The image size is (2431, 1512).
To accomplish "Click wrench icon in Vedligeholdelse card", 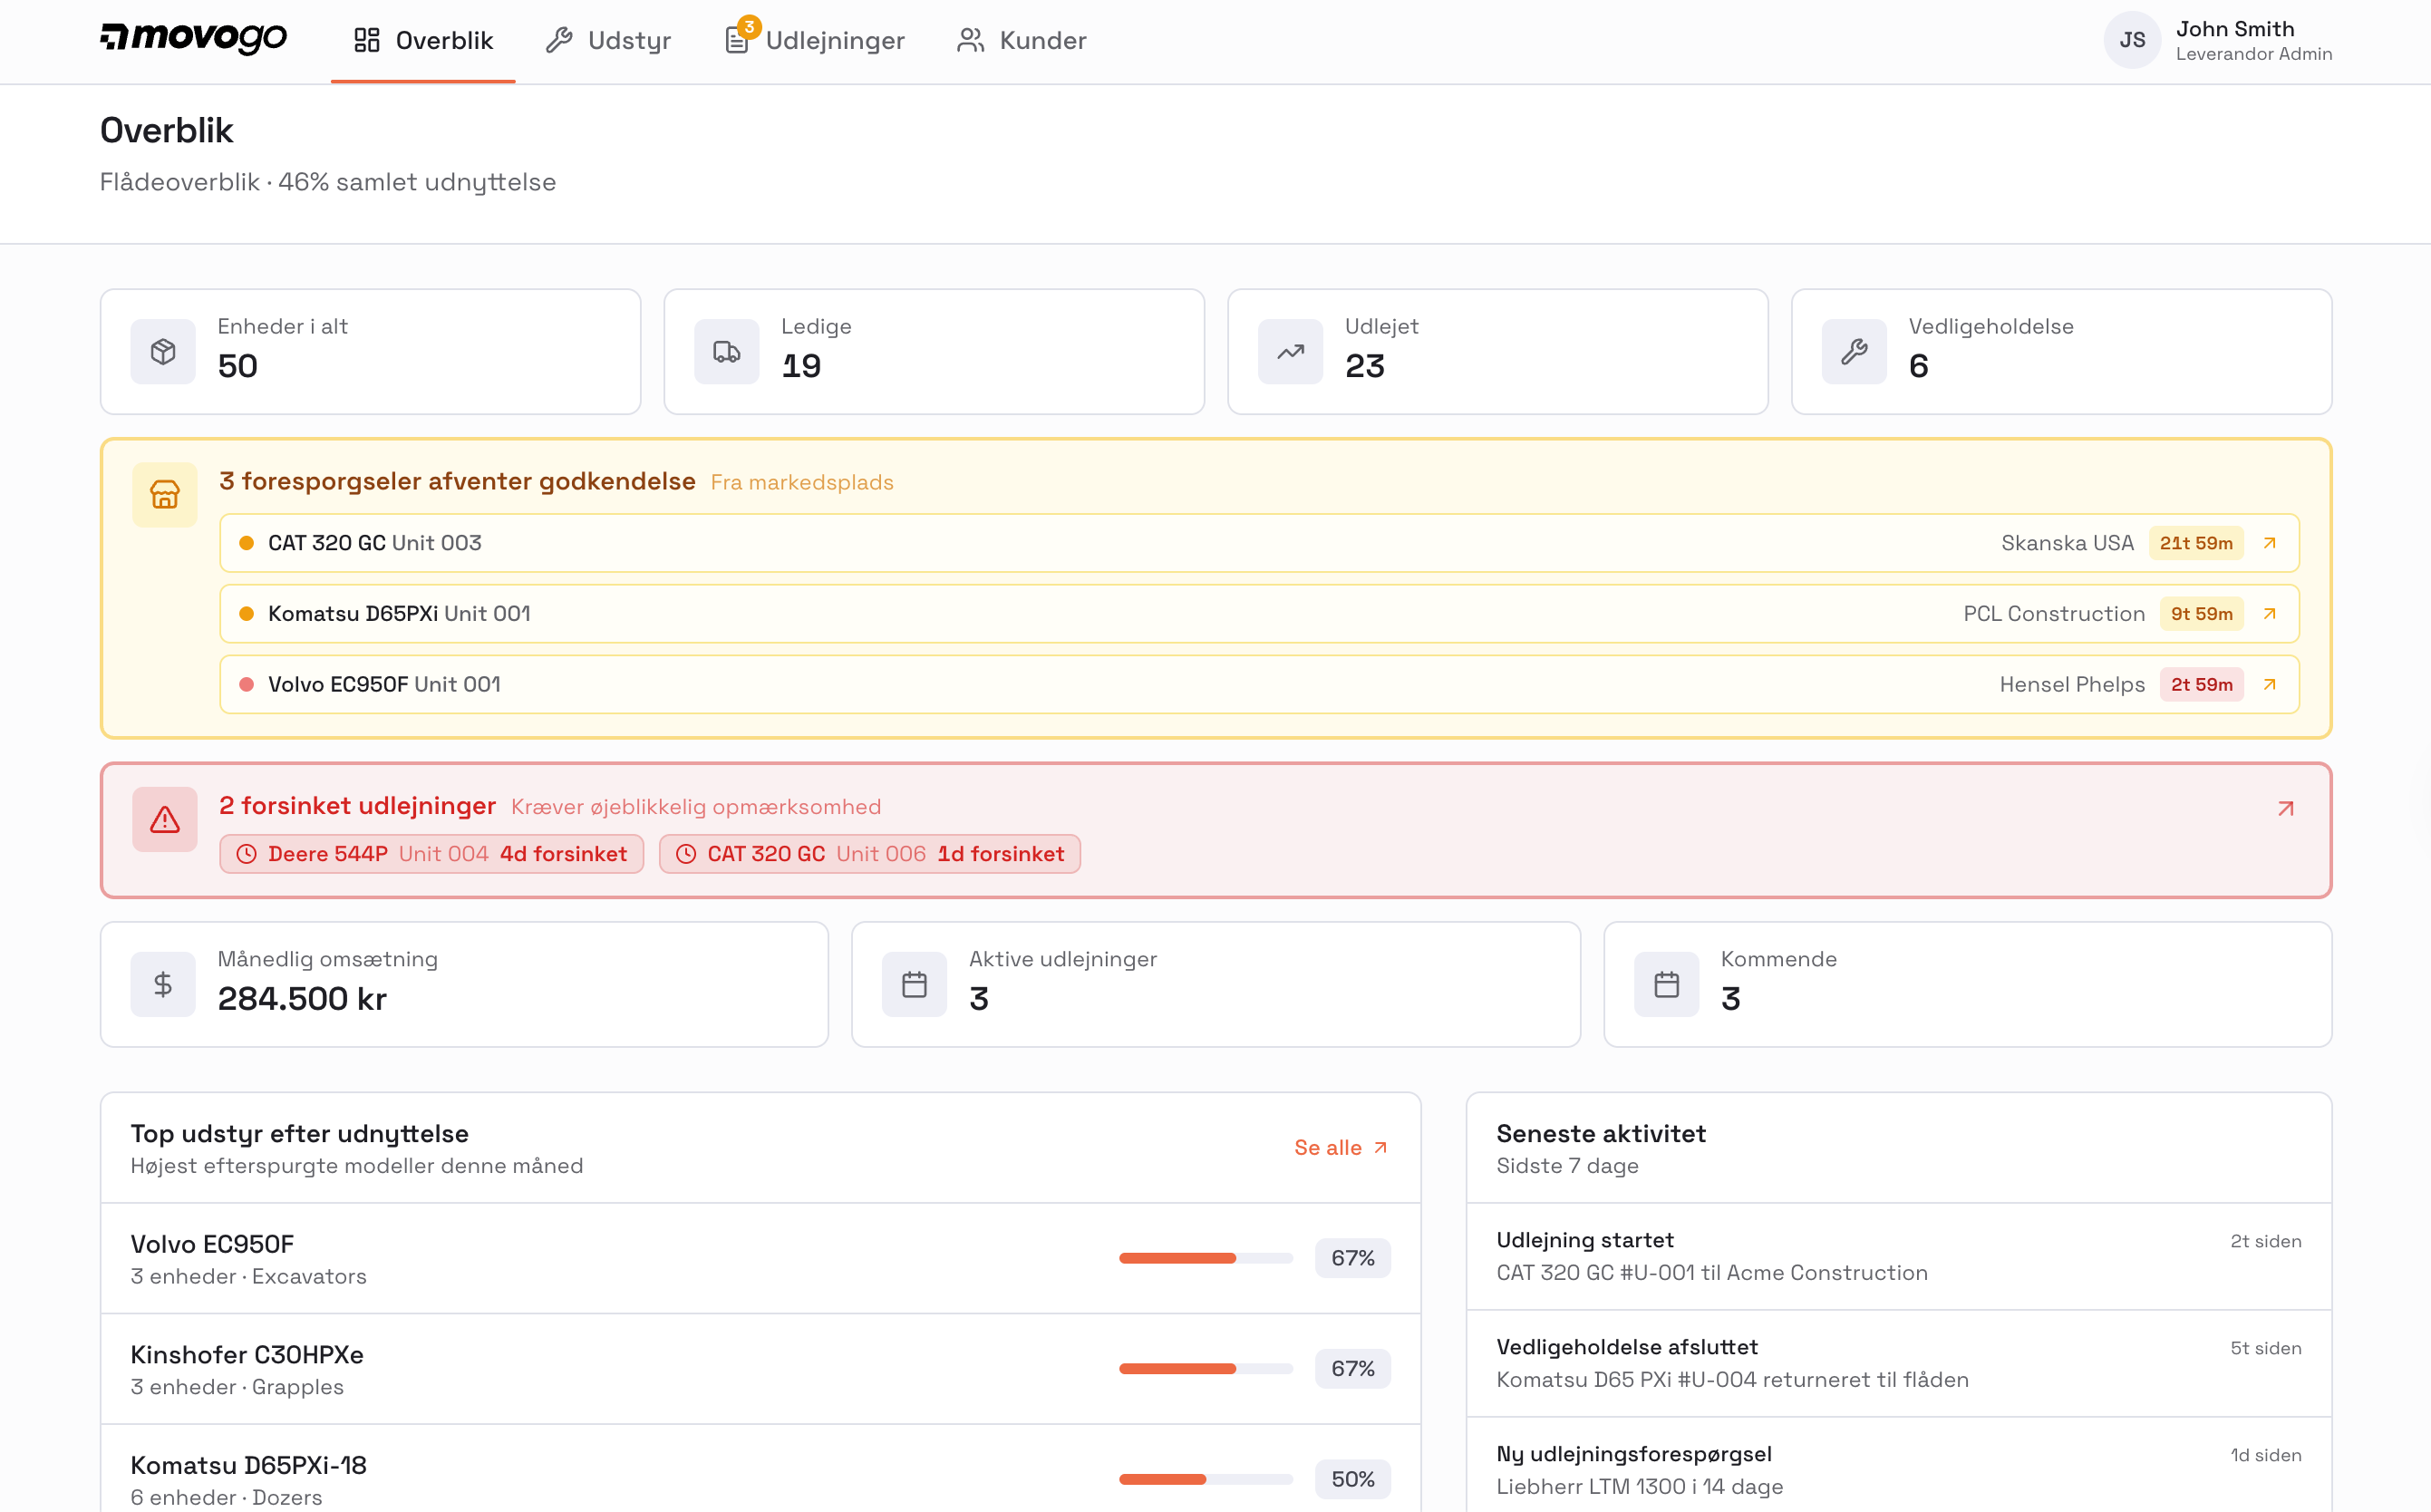I will click(1853, 352).
